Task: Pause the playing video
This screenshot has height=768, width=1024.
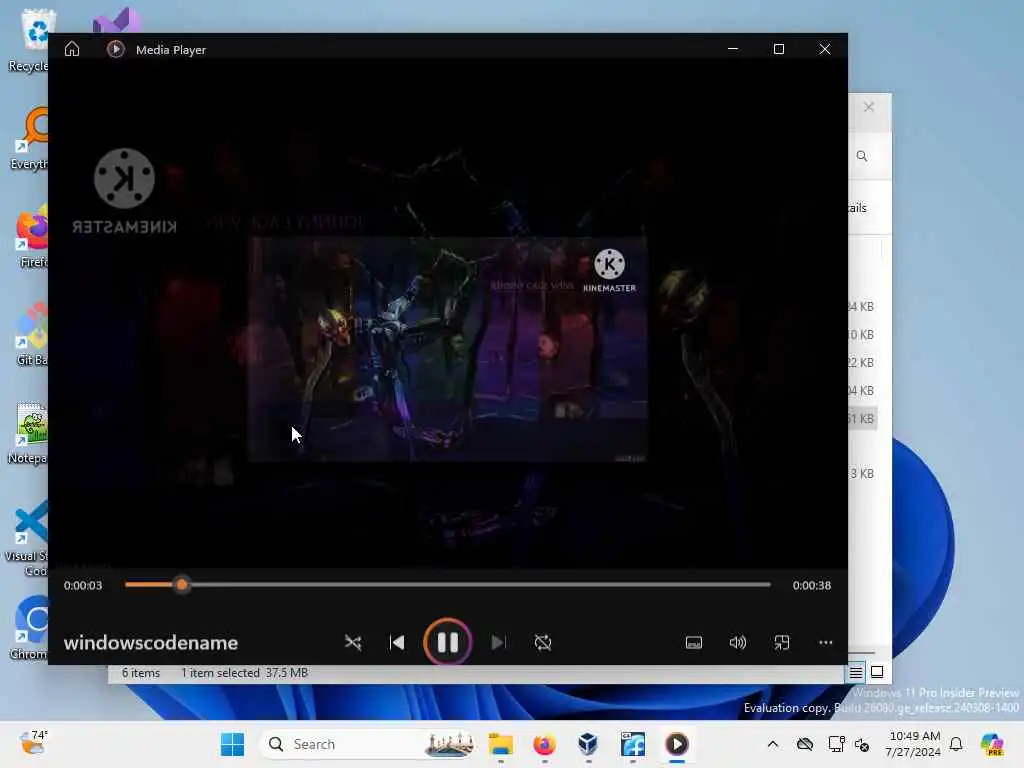Action: pos(447,642)
